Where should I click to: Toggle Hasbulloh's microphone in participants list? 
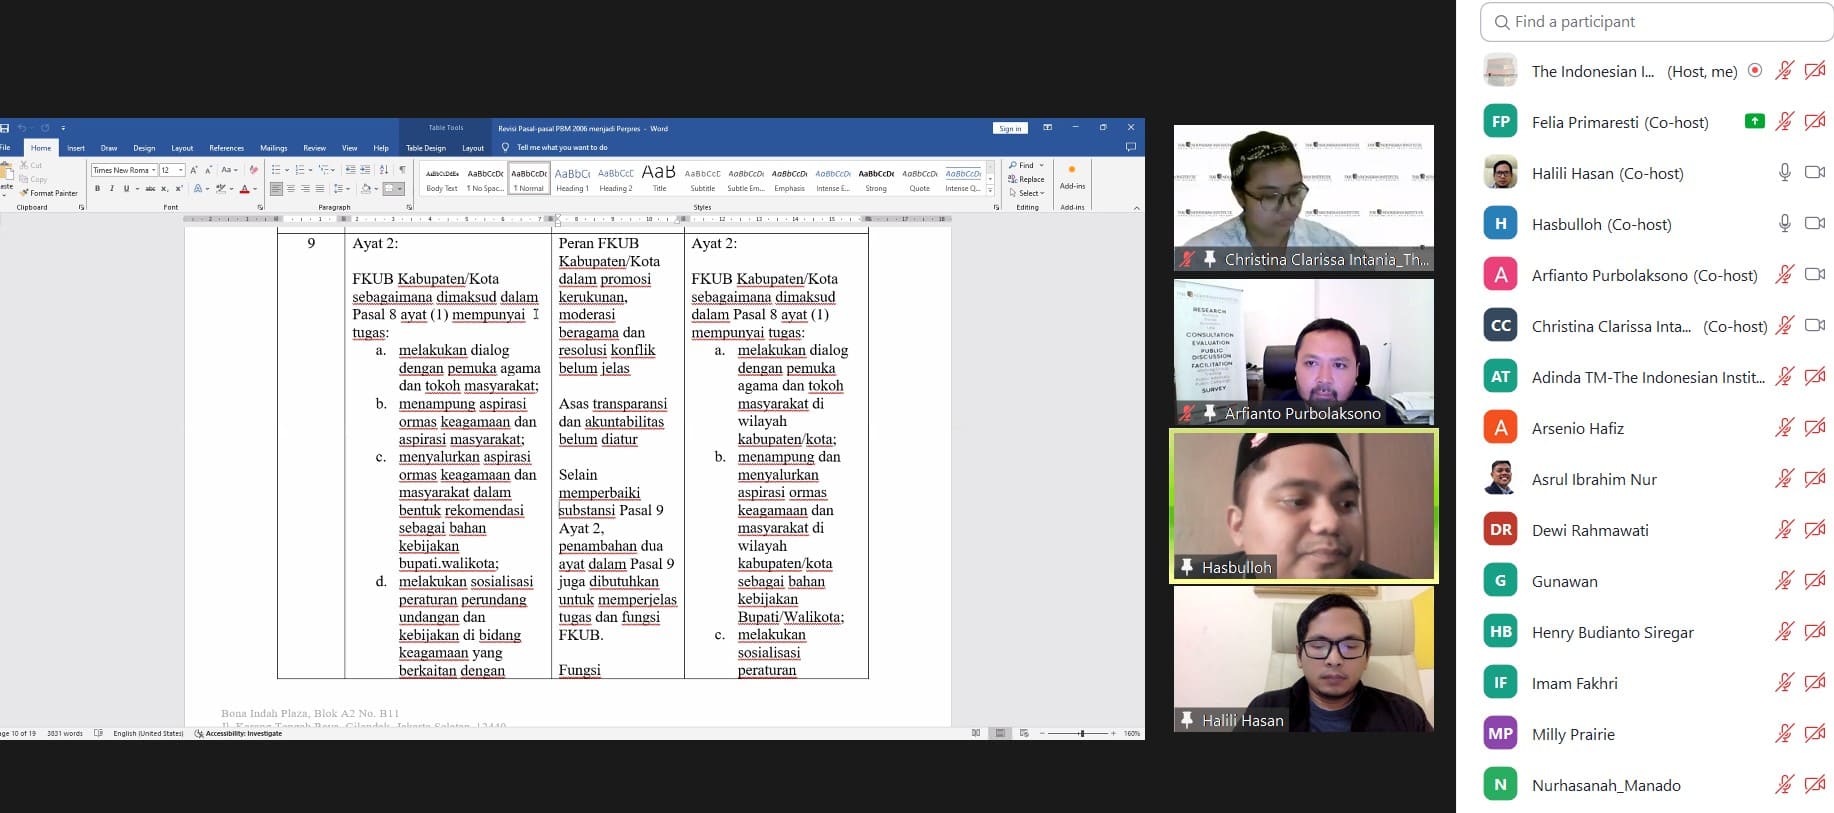click(1784, 224)
